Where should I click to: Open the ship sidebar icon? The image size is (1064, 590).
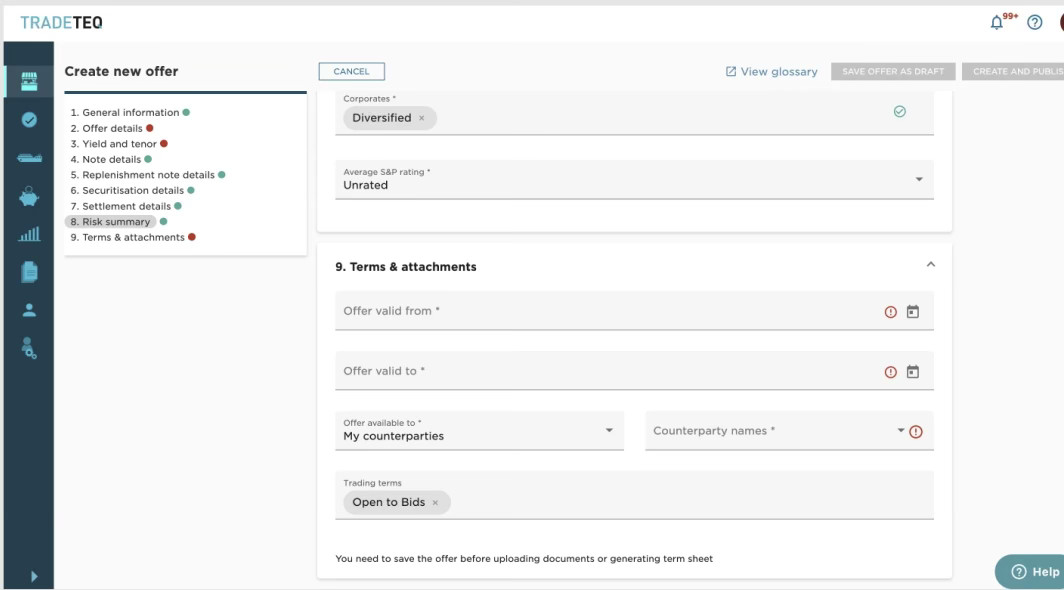coord(29,158)
